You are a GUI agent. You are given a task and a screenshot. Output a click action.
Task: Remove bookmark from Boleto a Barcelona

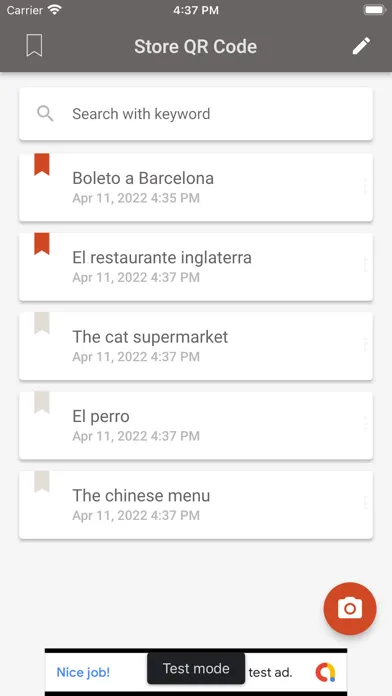(42, 164)
